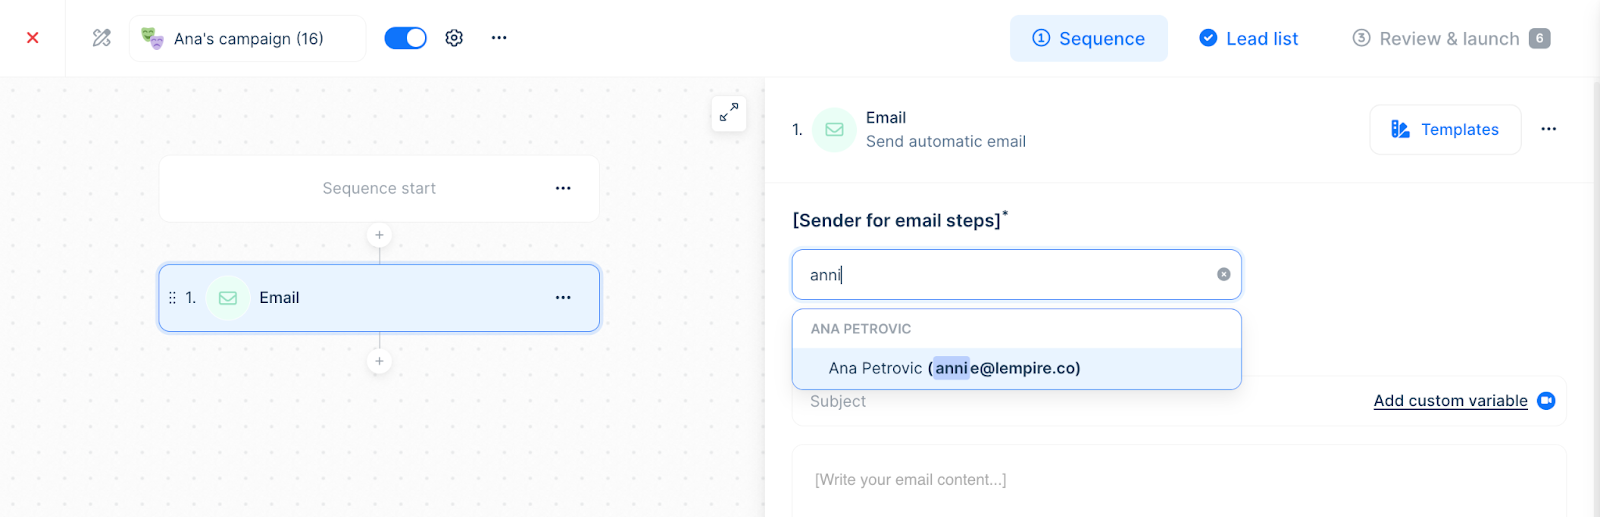Go to Review & launch tab
This screenshot has height=517, width=1600.
1450,39
